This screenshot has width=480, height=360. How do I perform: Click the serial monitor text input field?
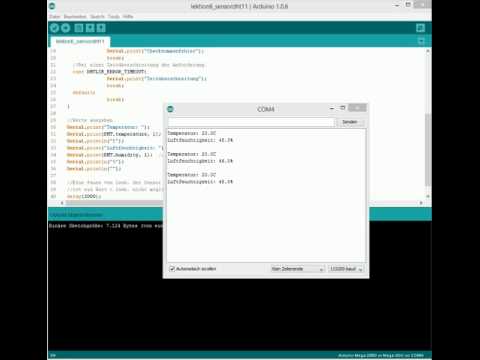pyautogui.click(x=251, y=122)
